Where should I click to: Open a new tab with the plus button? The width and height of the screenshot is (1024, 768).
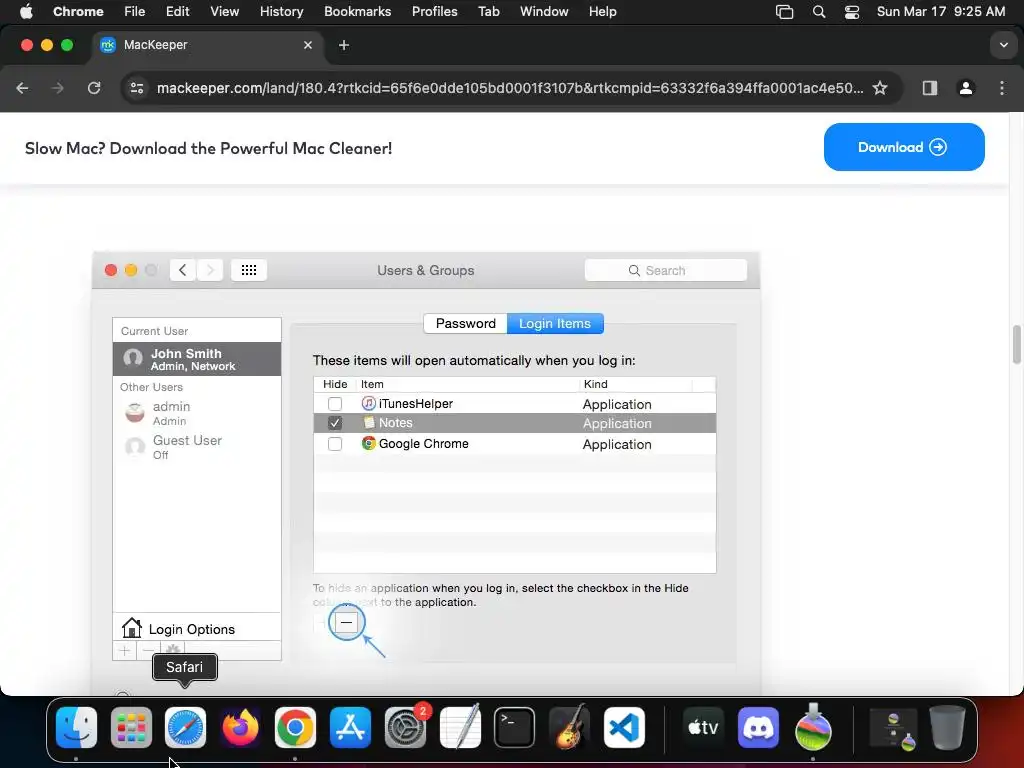(x=344, y=45)
